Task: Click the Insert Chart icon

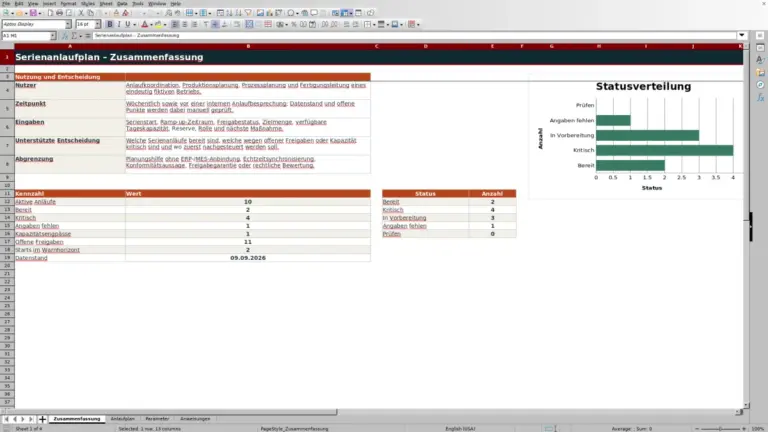Action: [269, 13]
